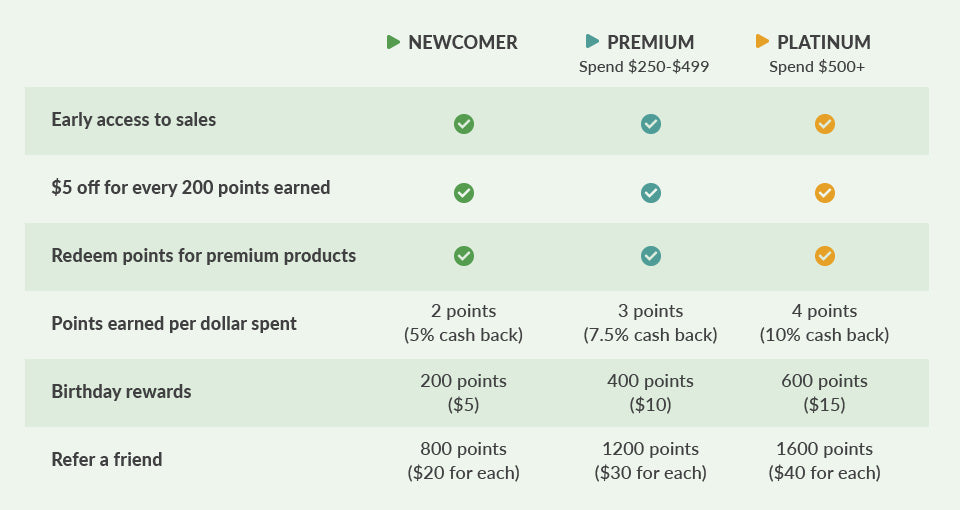Click Newcomer's 200 points birthday reward
The image size is (960, 510).
pyautogui.click(x=463, y=381)
